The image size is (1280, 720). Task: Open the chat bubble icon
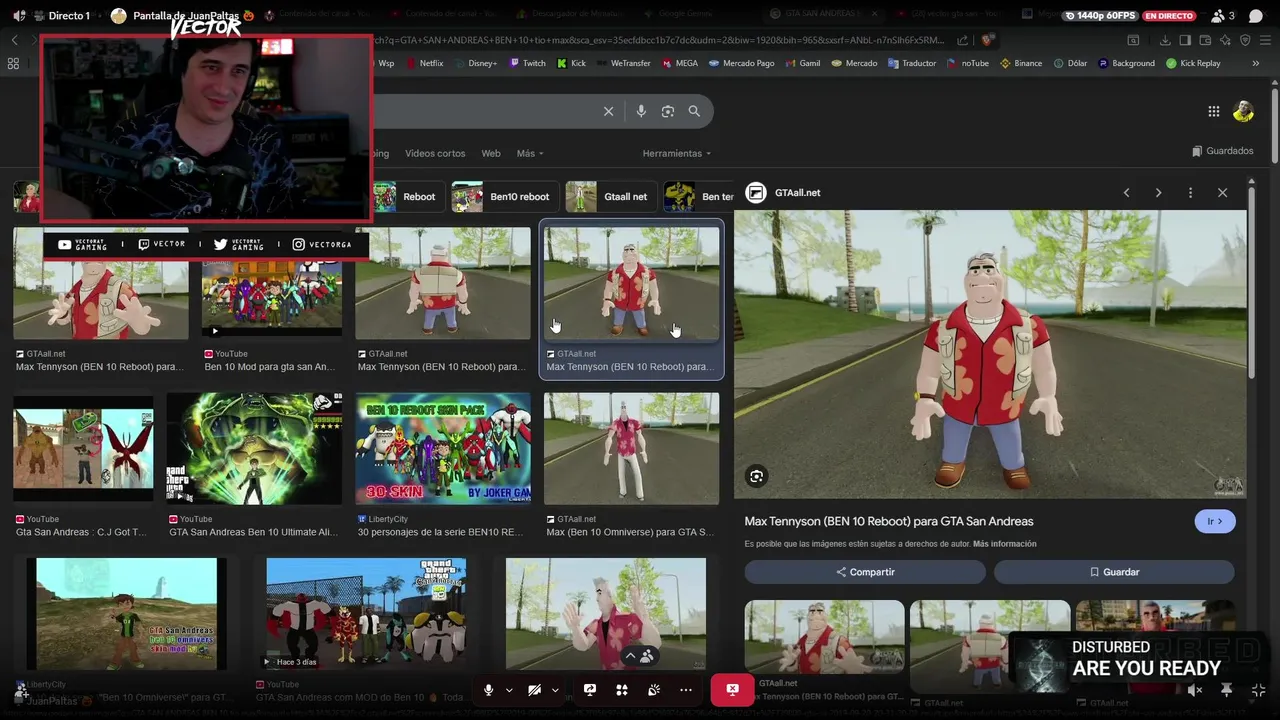(x=1256, y=16)
